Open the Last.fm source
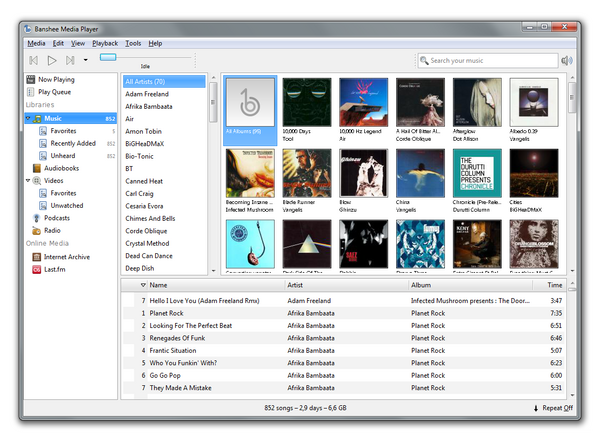Screen dimensions: 600x441 (x=71, y=270)
